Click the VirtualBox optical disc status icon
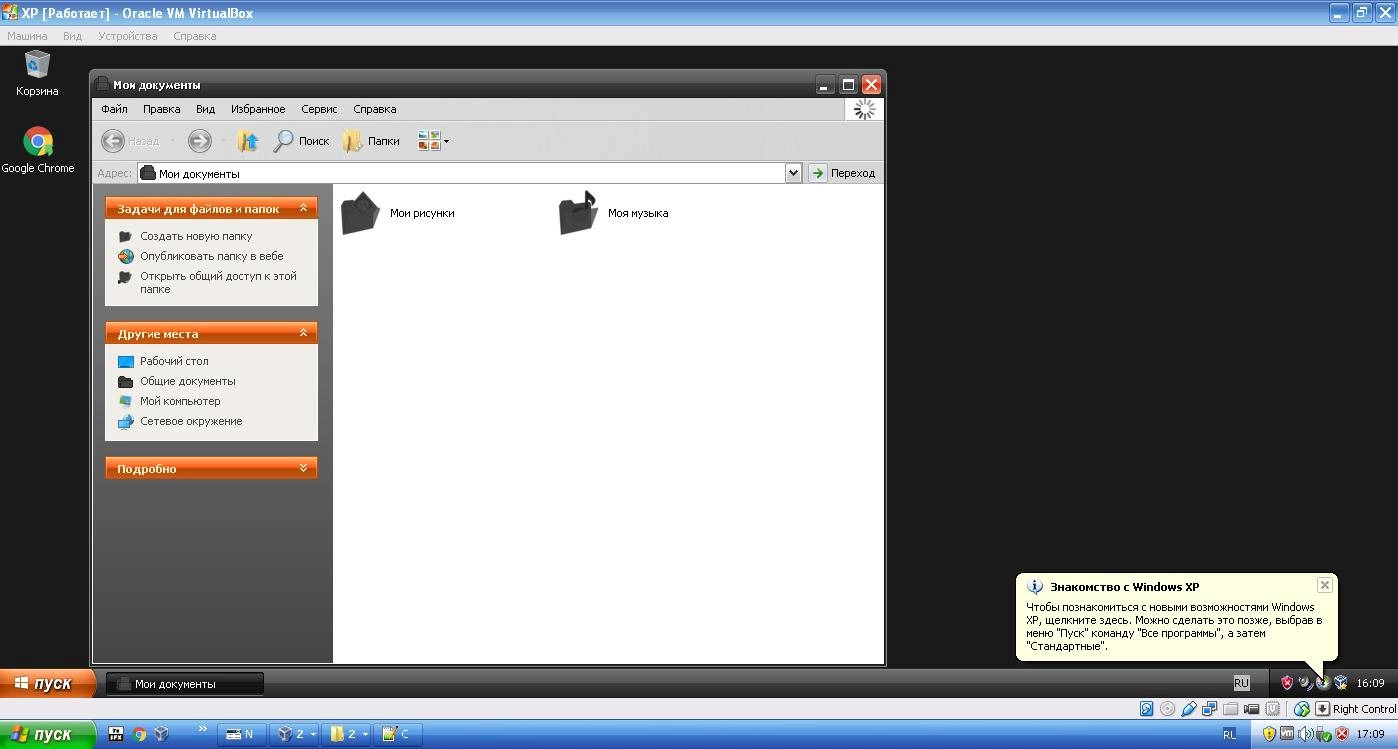The image size is (1398, 749). click(1167, 708)
